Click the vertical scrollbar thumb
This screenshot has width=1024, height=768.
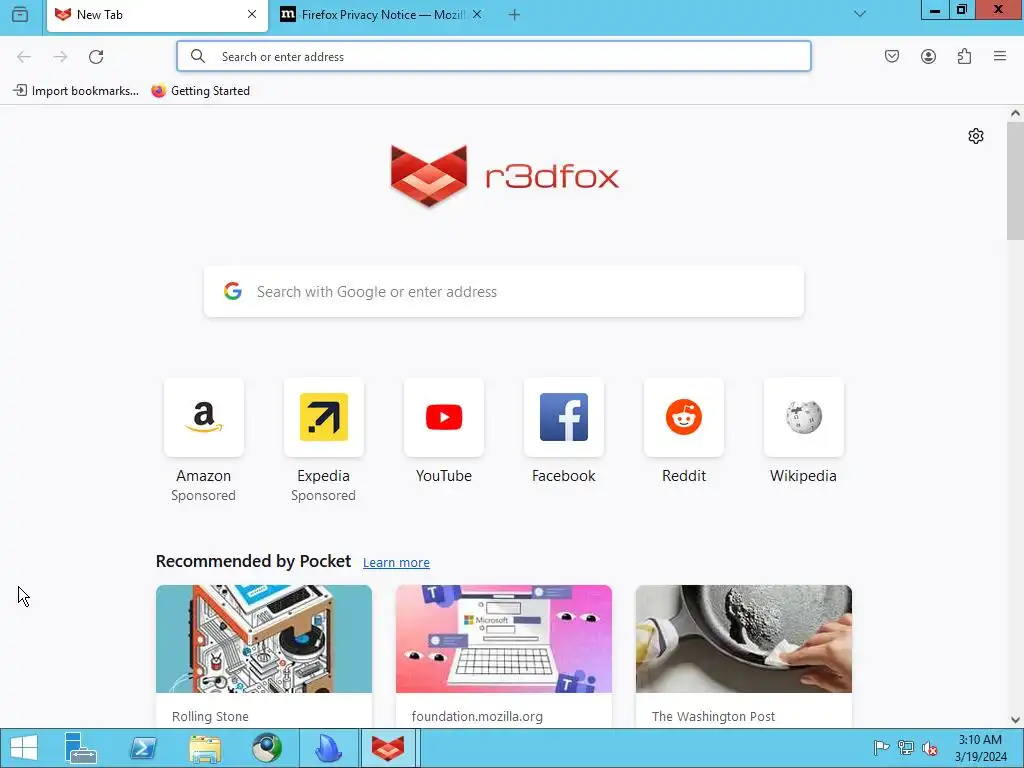pos(1015,181)
